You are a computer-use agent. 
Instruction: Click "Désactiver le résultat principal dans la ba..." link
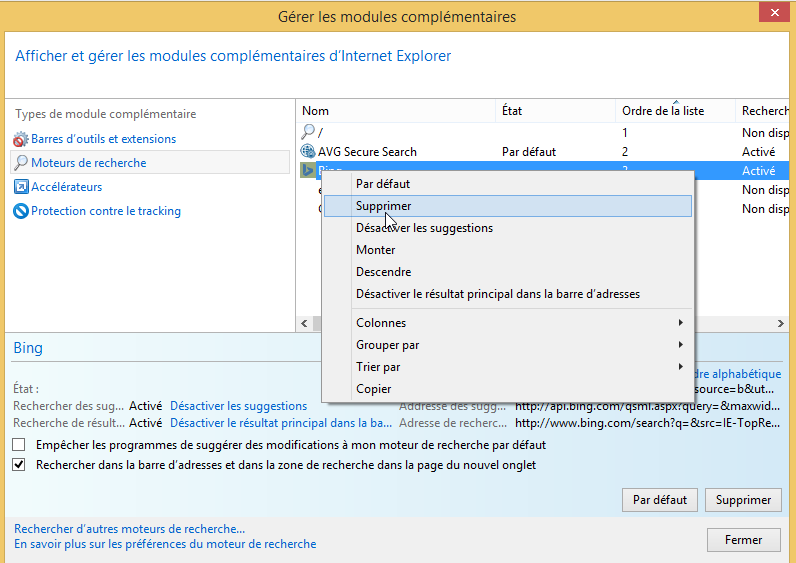(x=281, y=423)
